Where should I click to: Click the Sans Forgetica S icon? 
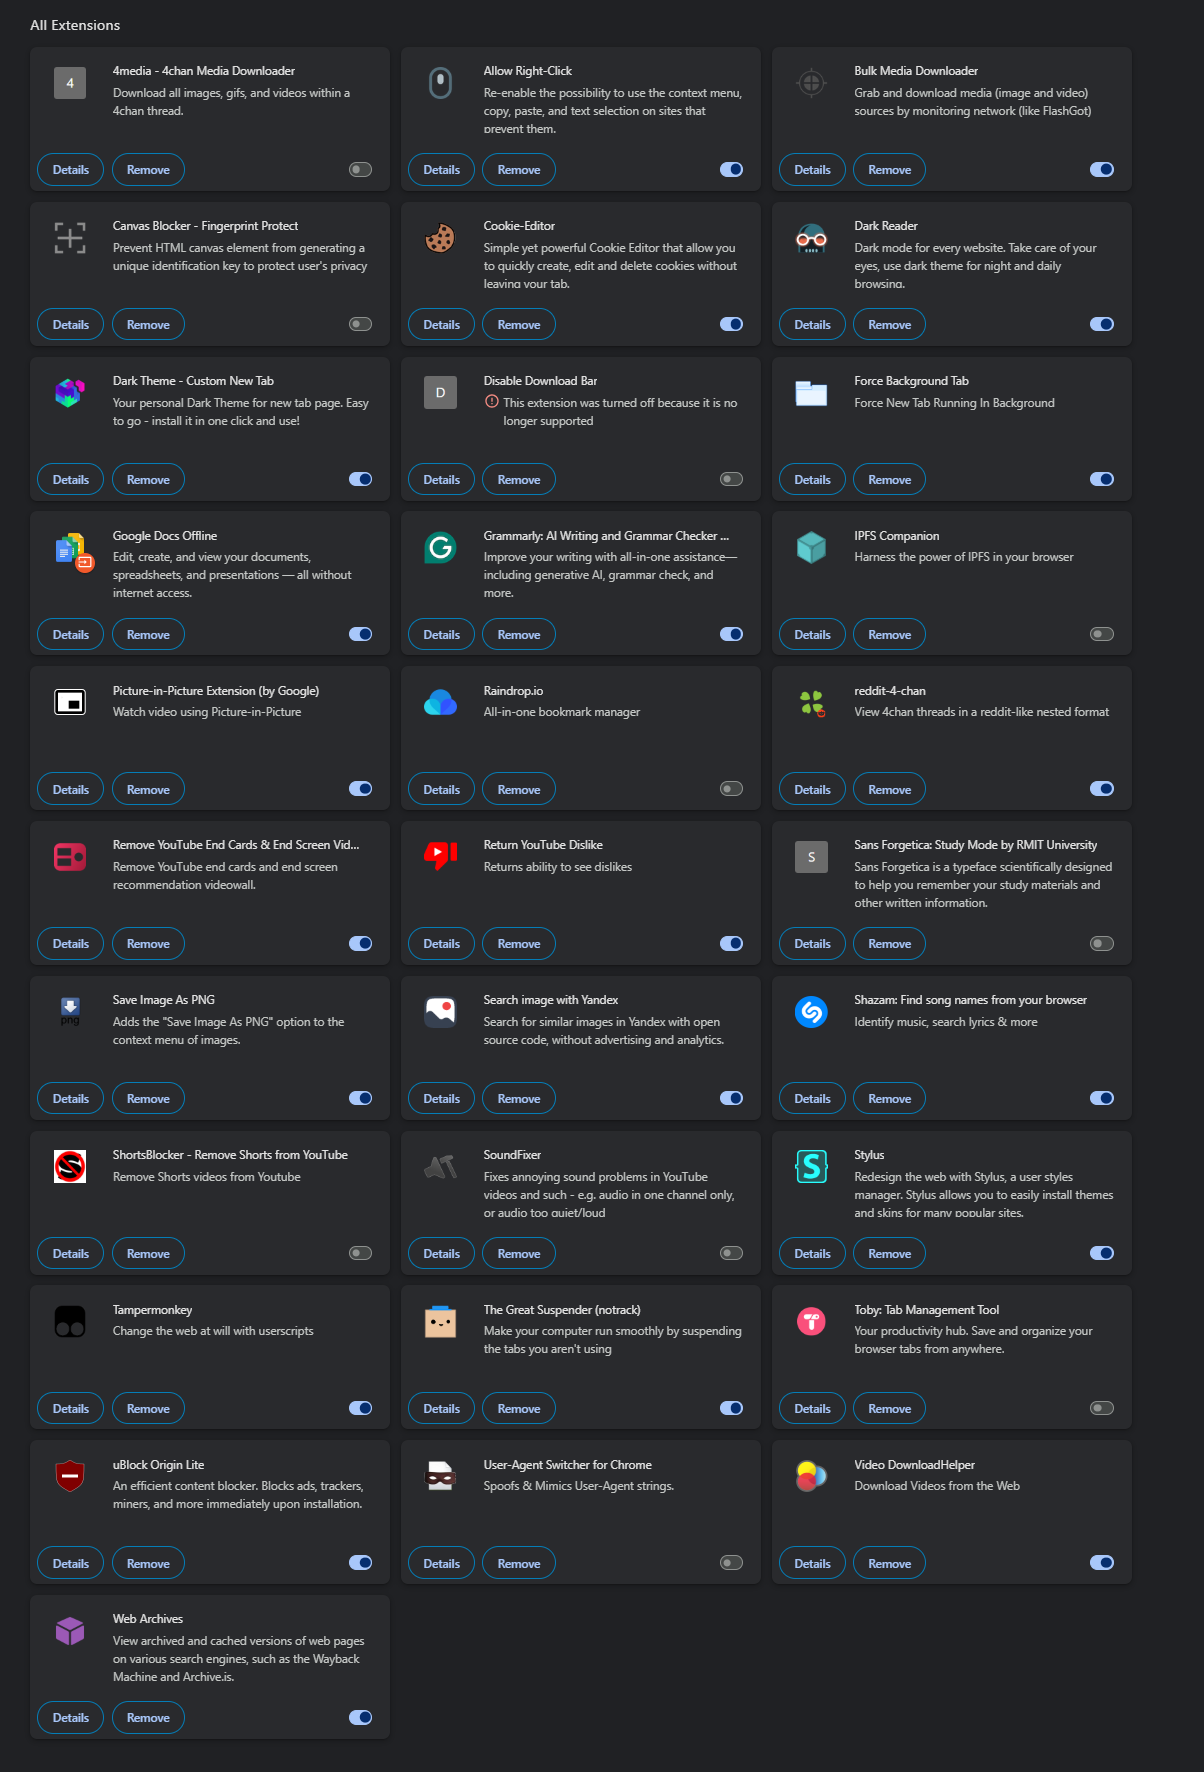tap(811, 857)
